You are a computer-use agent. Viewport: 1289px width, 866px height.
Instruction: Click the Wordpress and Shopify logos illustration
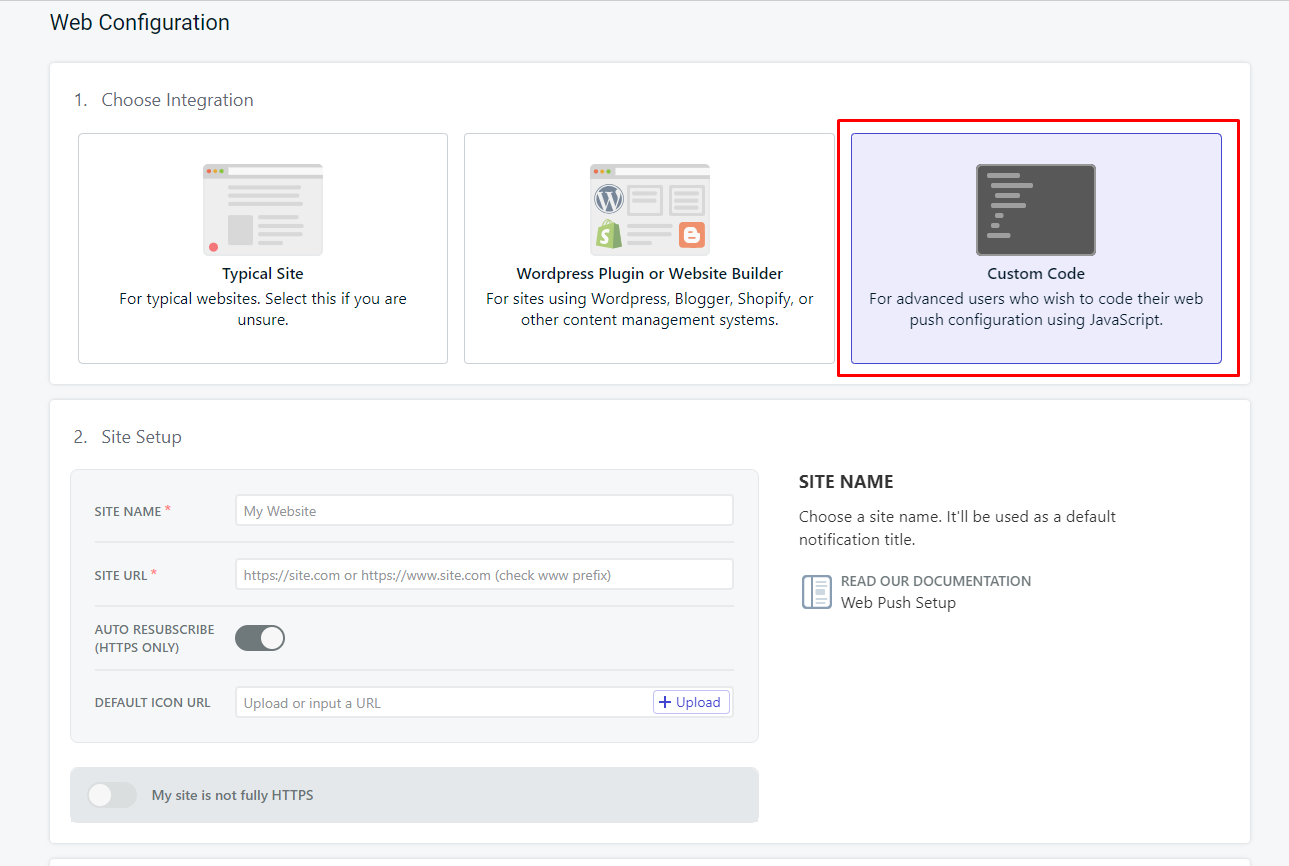point(650,210)
